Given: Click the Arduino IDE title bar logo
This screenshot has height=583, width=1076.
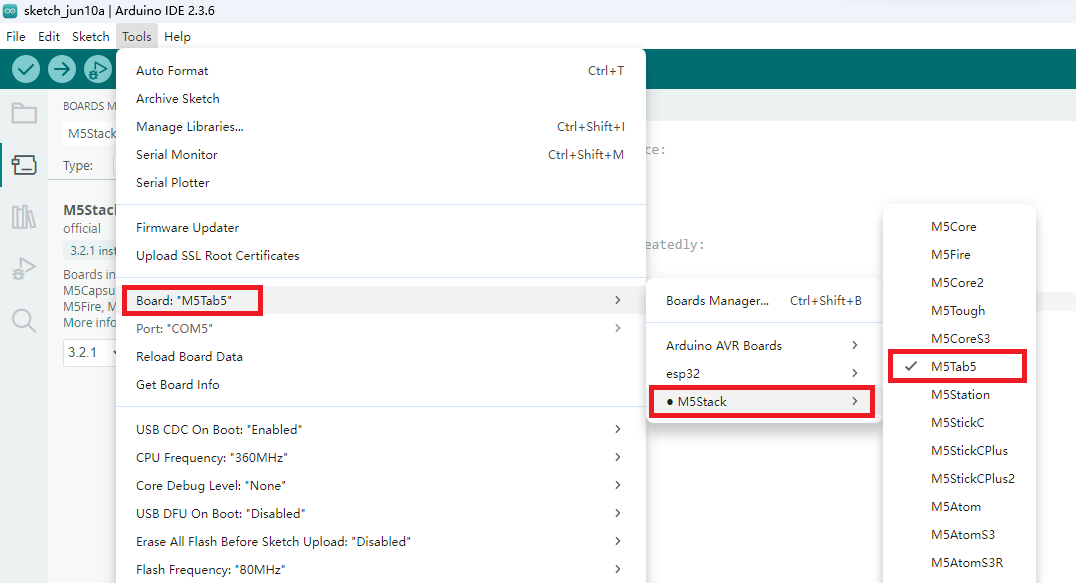Looking at the screenshot, I should [10, 10].
